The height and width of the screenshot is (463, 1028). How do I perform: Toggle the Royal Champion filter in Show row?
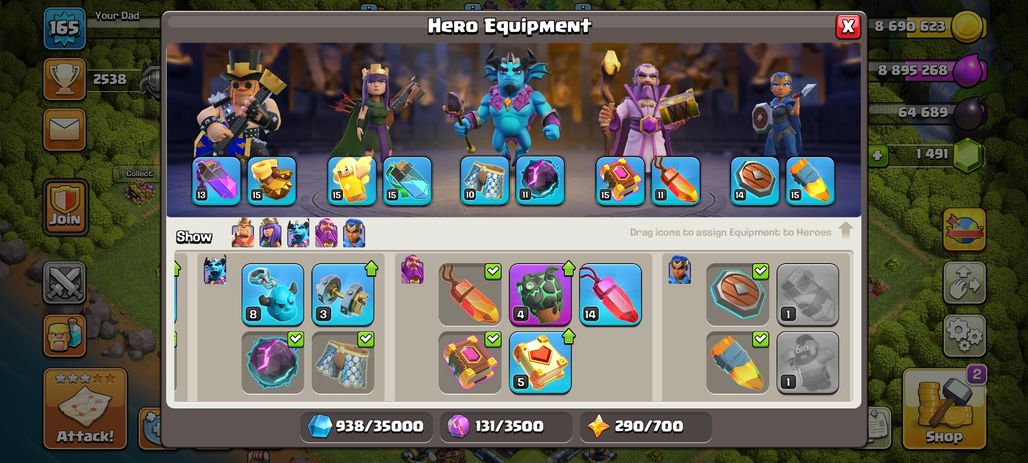coord(354,233)
